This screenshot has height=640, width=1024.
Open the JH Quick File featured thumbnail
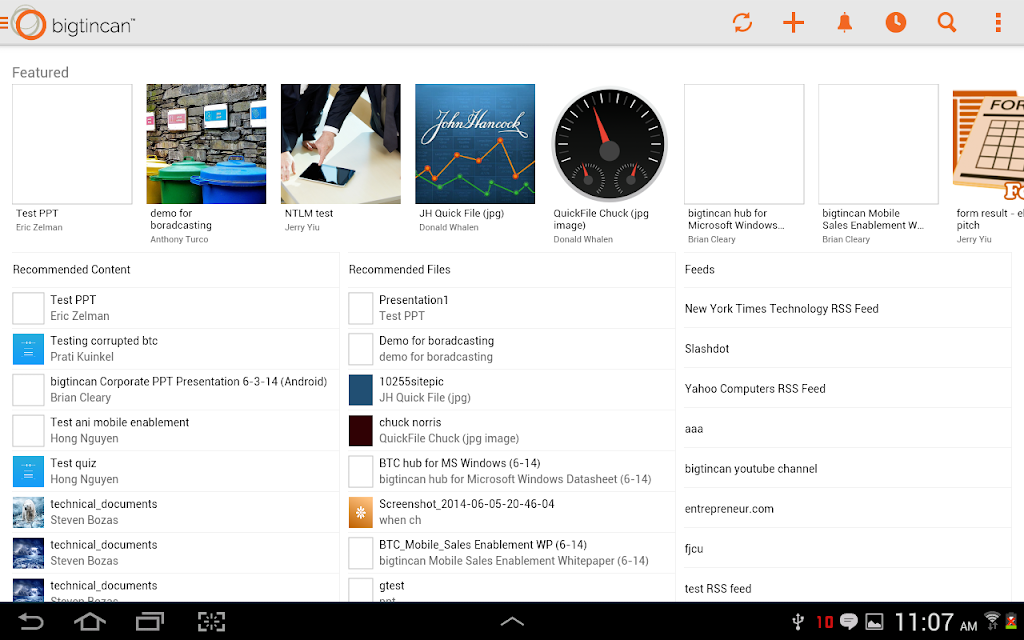click(x=475, y=144)
